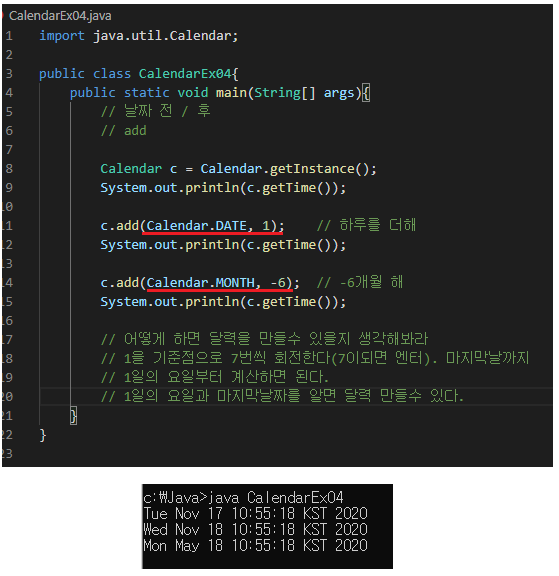
Task: Click 'Calendar.getInstance();' on line 8
Action: click(288, 169)
